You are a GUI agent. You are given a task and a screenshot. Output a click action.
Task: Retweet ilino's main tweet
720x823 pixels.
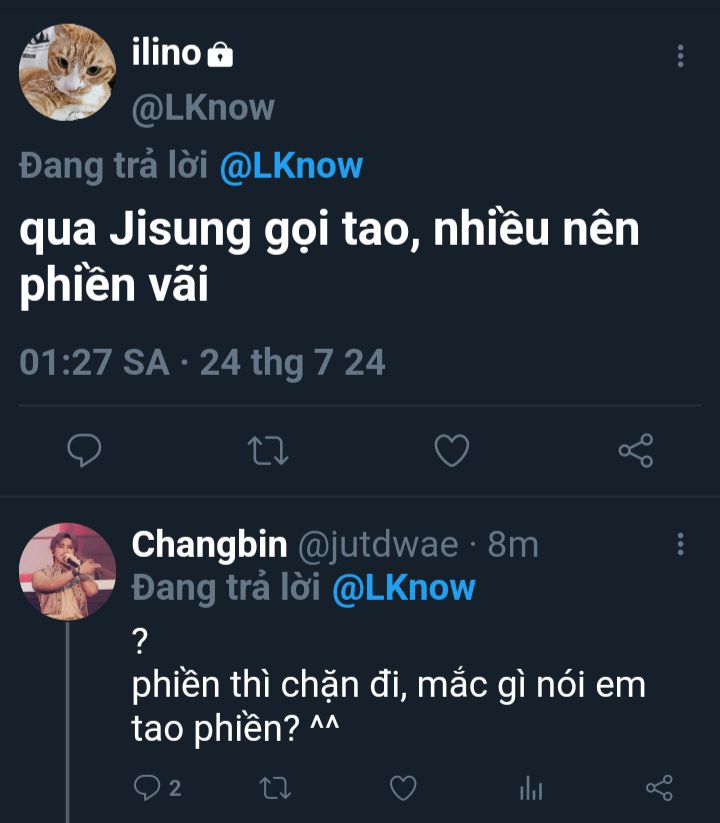pyautogui.click(x=268, y=451)
